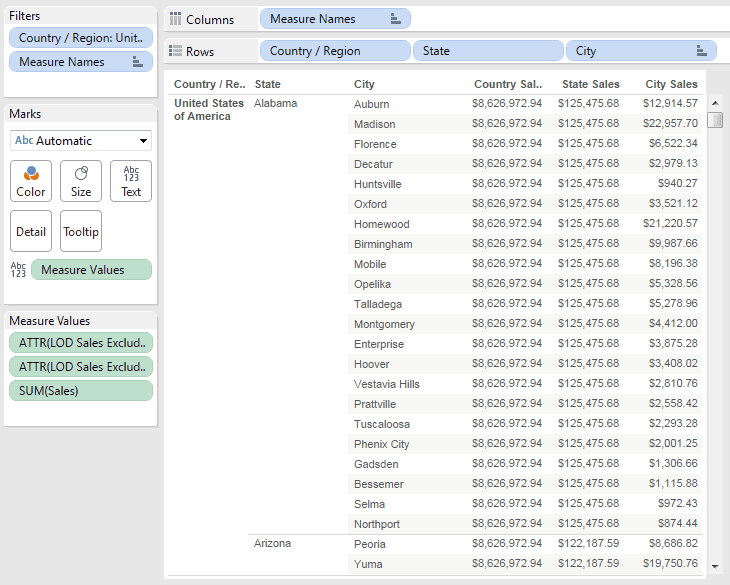
Task: Click the Measure Values pill in Marks
Action: pyautogui.click(x=91, y=269)
